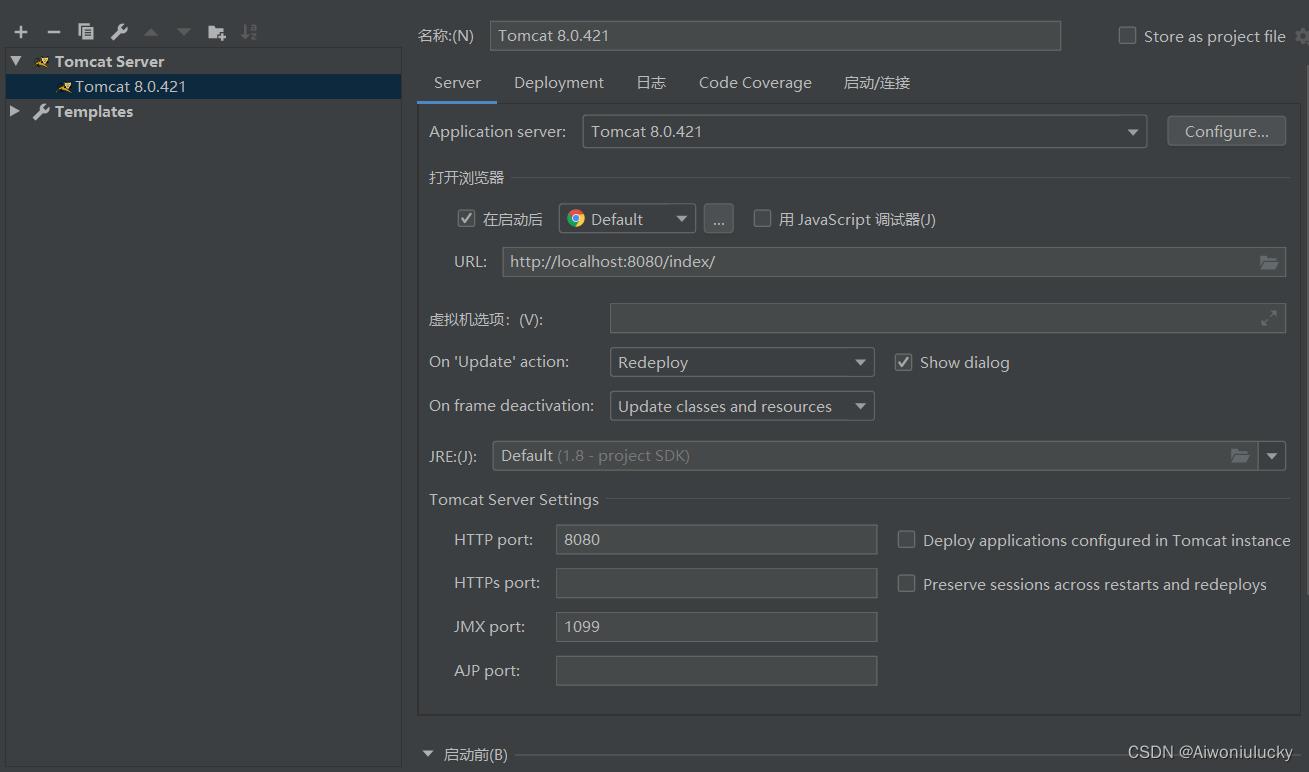This screenshot has height=772, width=1309.
Task: Click the JMX port field
Action: pyautogui.click(x=716, y=627)
